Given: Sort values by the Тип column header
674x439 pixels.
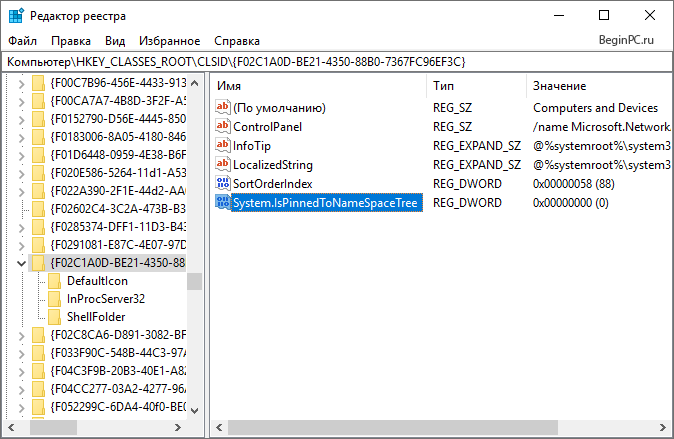Looking at the screenshot, I should pos(477,86).
